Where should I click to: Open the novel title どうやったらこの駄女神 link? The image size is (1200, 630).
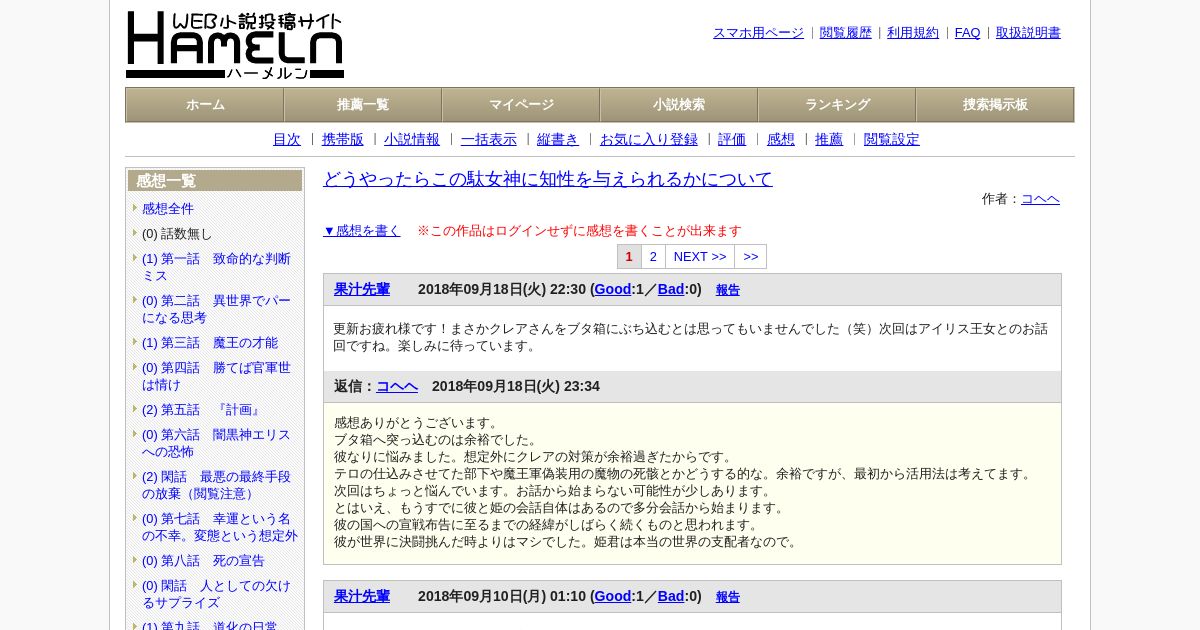coord(548,179)
